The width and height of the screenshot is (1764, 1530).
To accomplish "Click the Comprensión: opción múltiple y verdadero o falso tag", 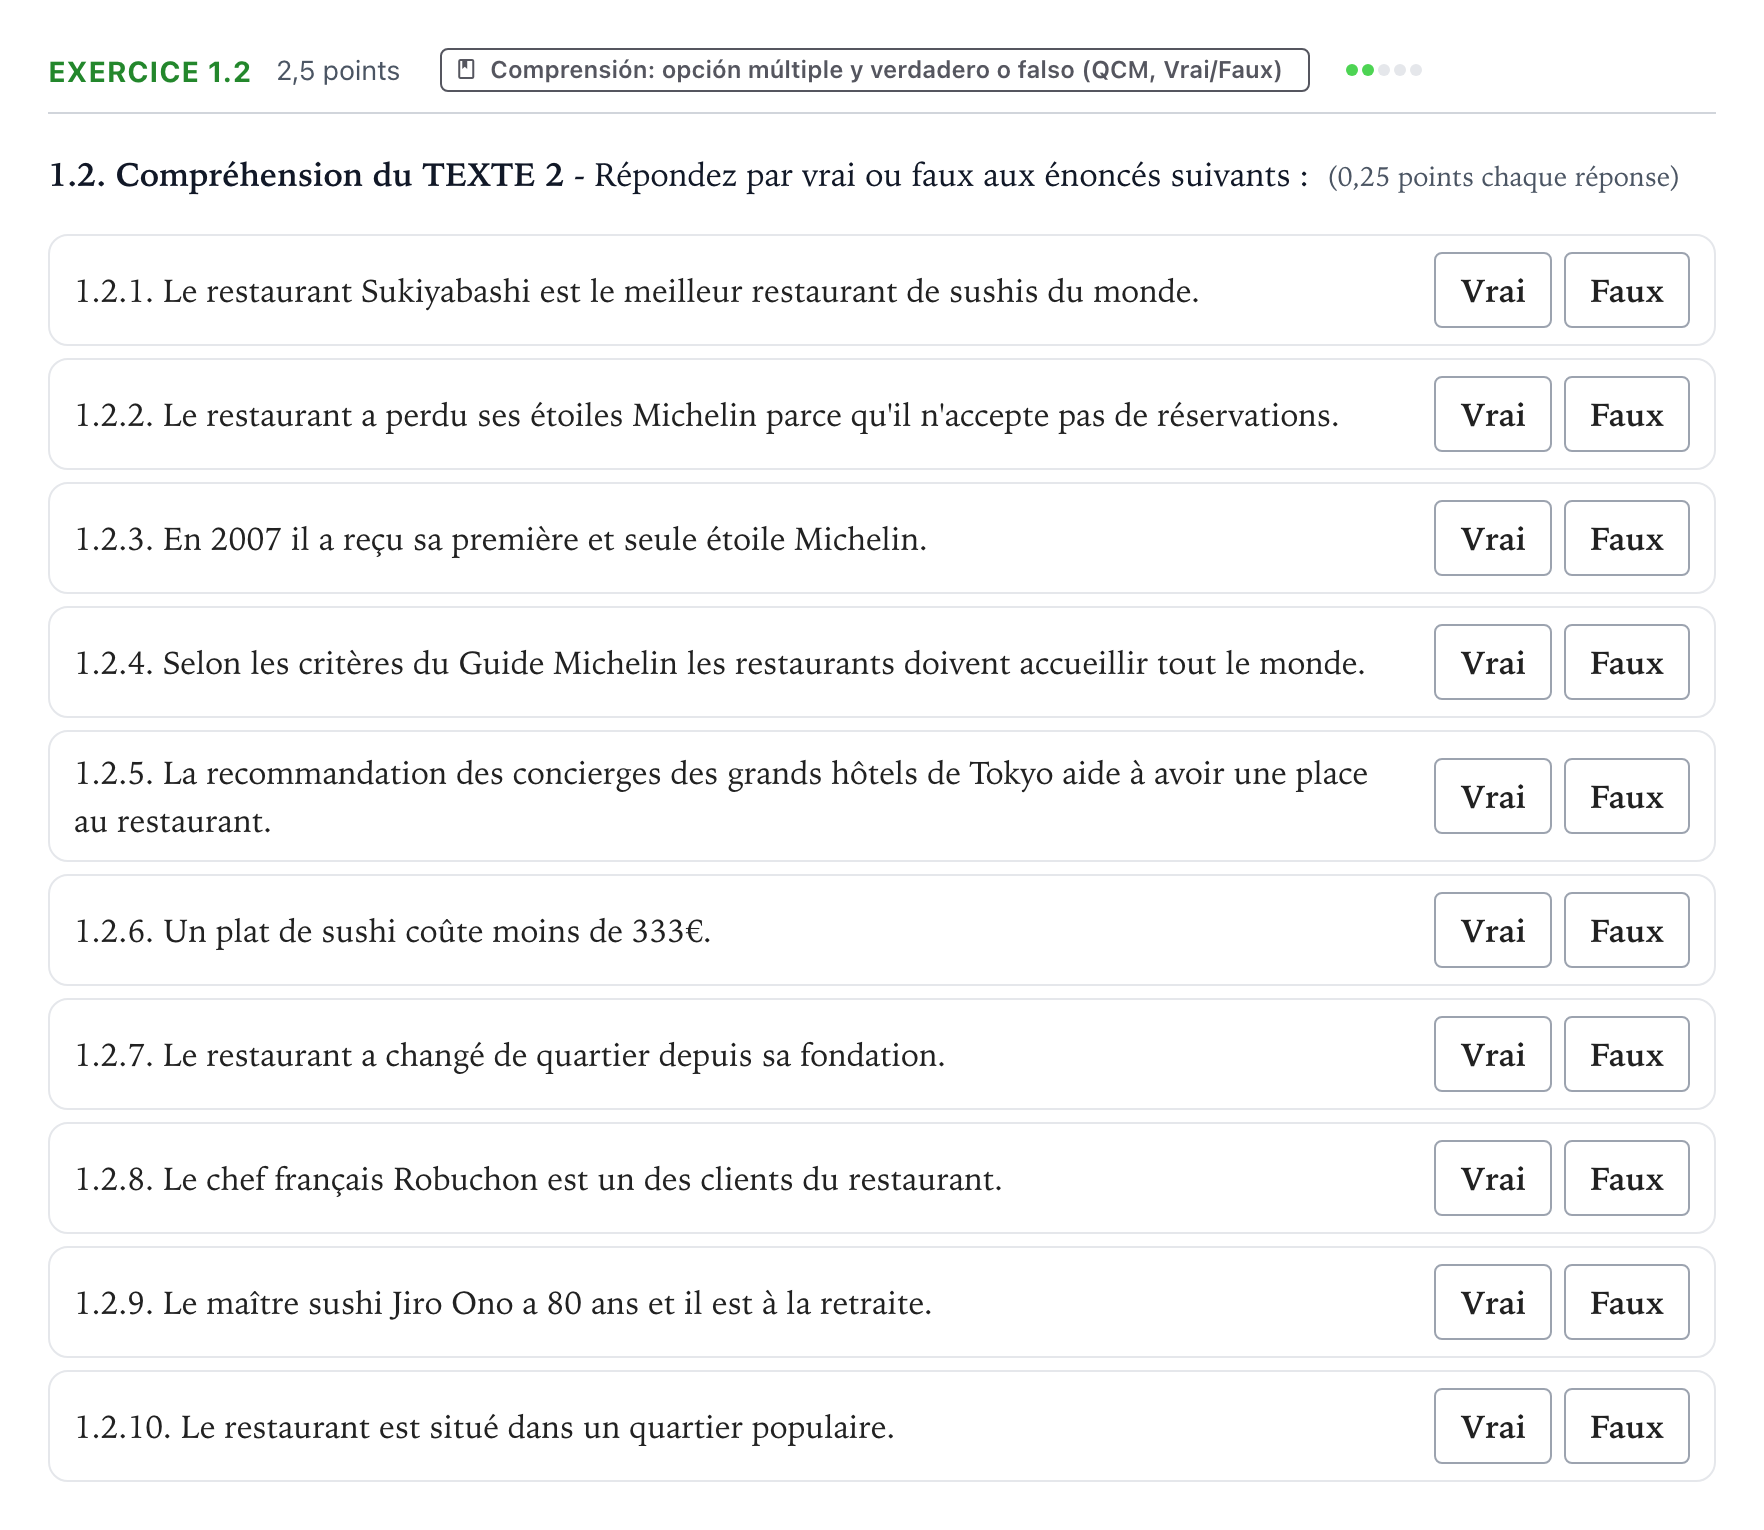I will click(874, 70).
